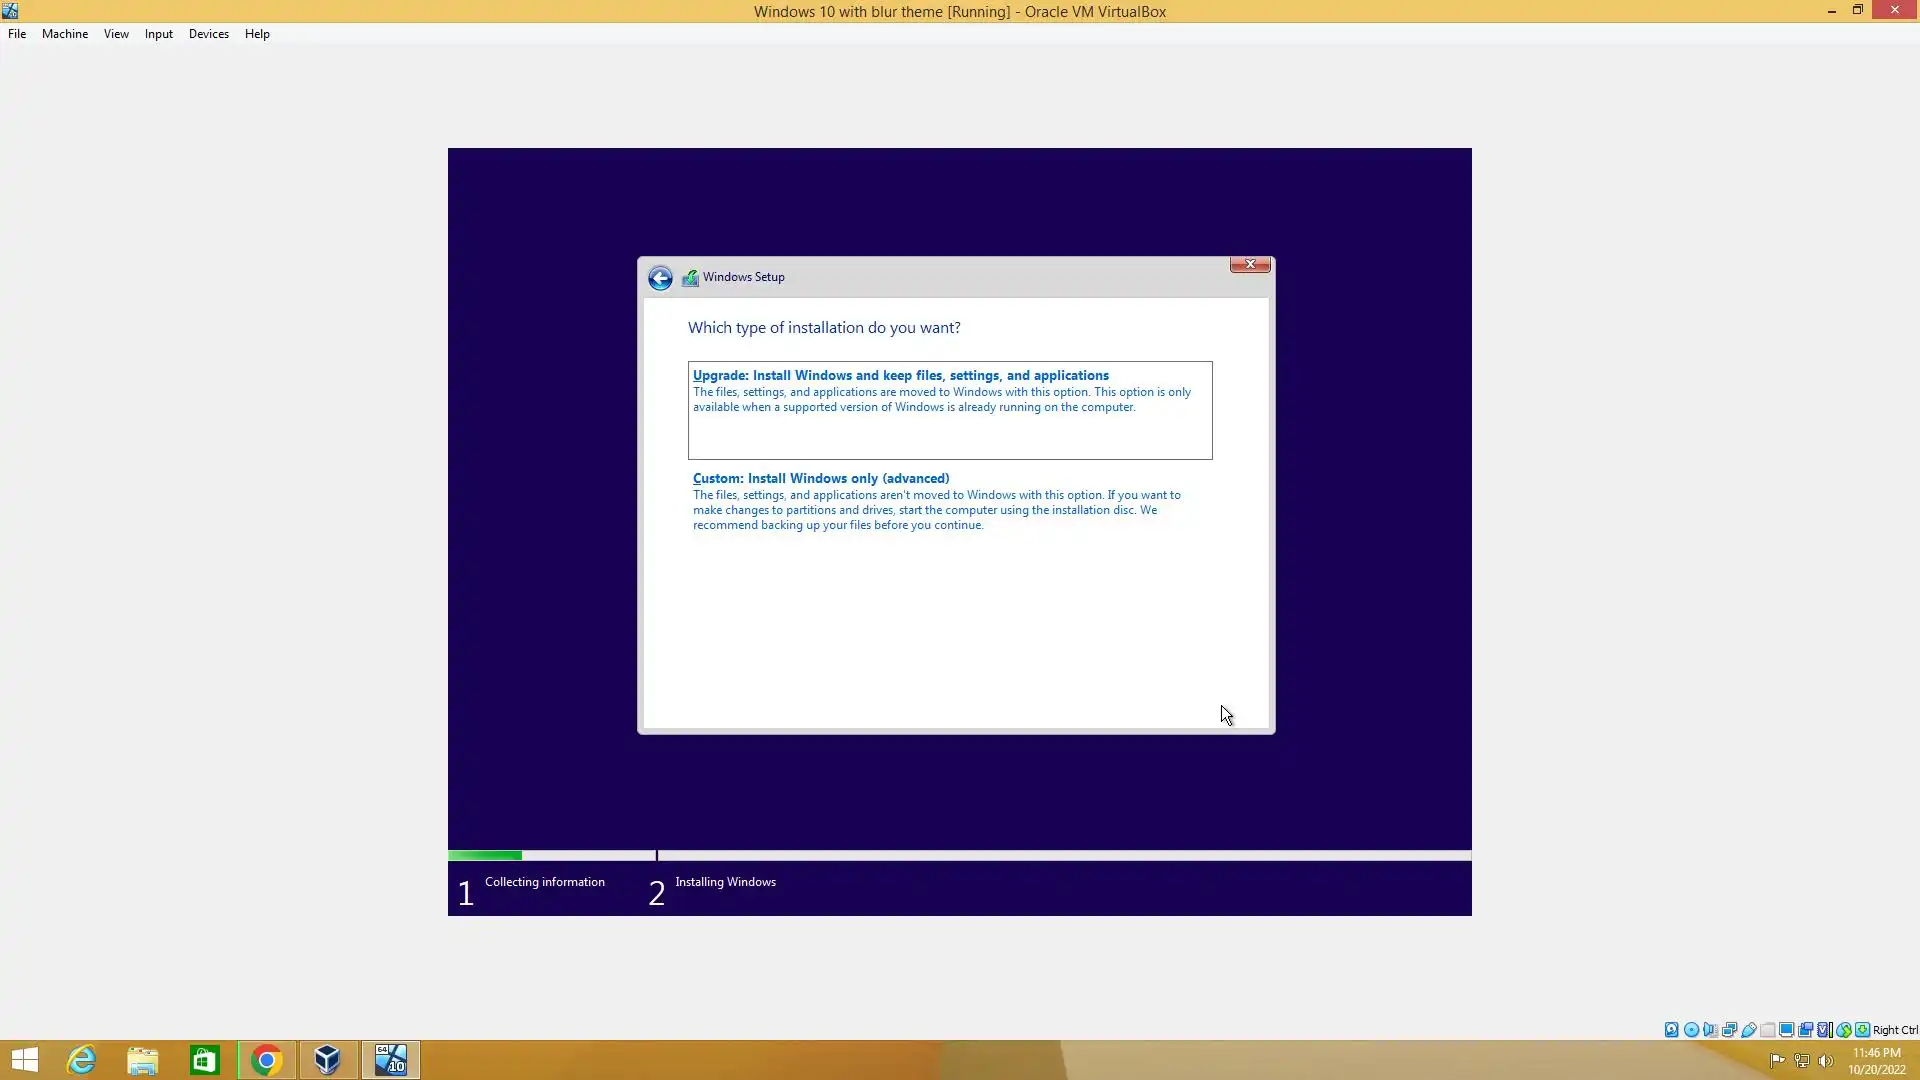Choose Upgrade: Install Windows and keep files
Screen dimensions: 1920x1080
click(x=900, y=376)
